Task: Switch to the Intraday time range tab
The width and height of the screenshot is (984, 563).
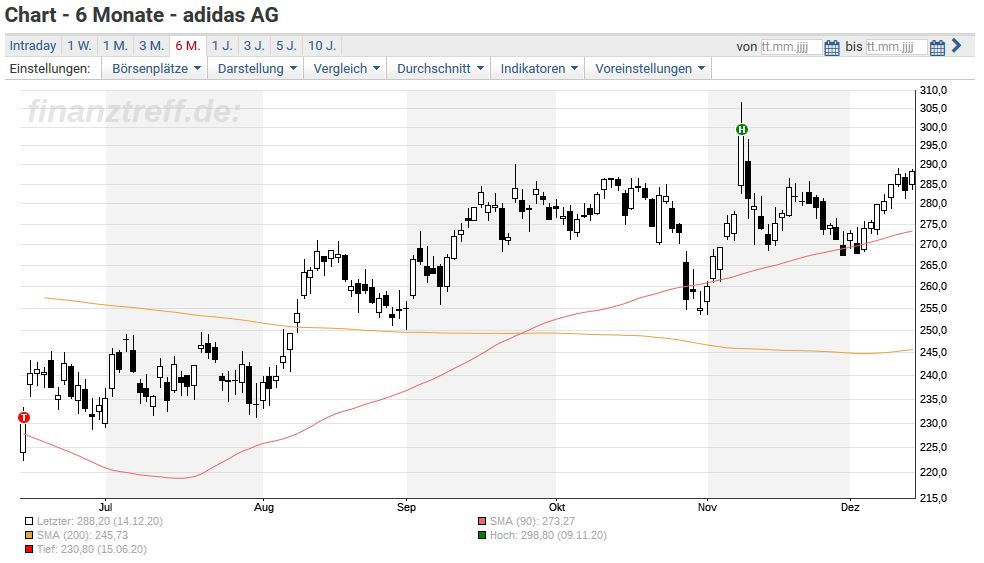Action: click(33, 46)
